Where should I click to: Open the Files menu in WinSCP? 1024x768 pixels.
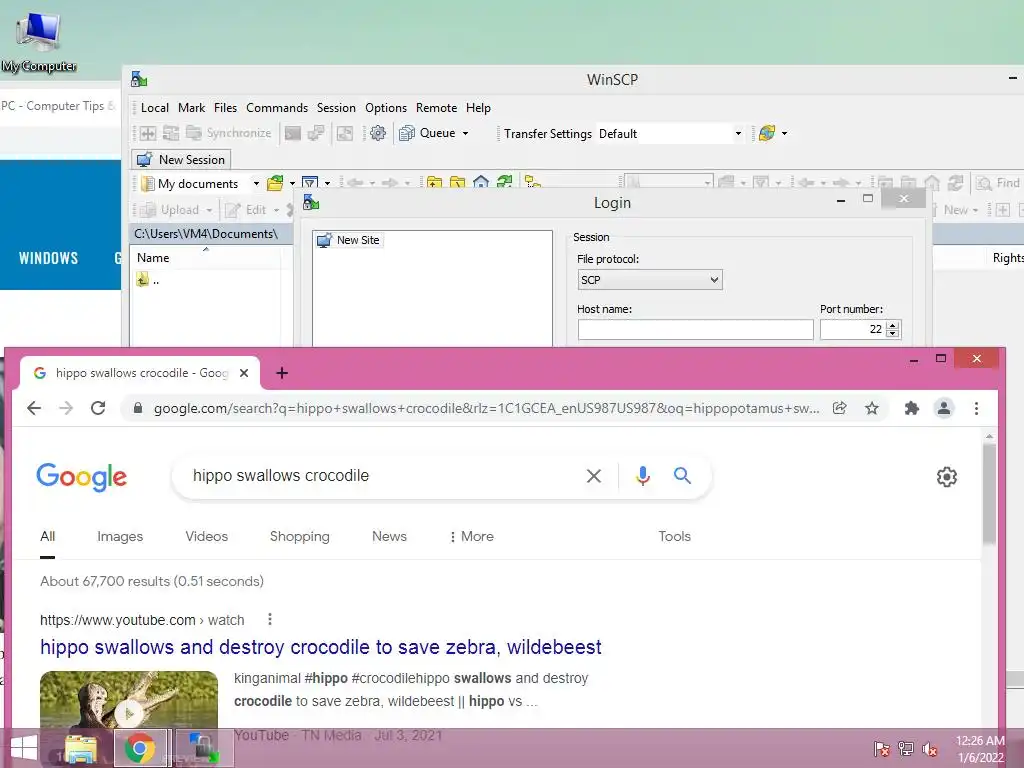(x=225, y=108)
